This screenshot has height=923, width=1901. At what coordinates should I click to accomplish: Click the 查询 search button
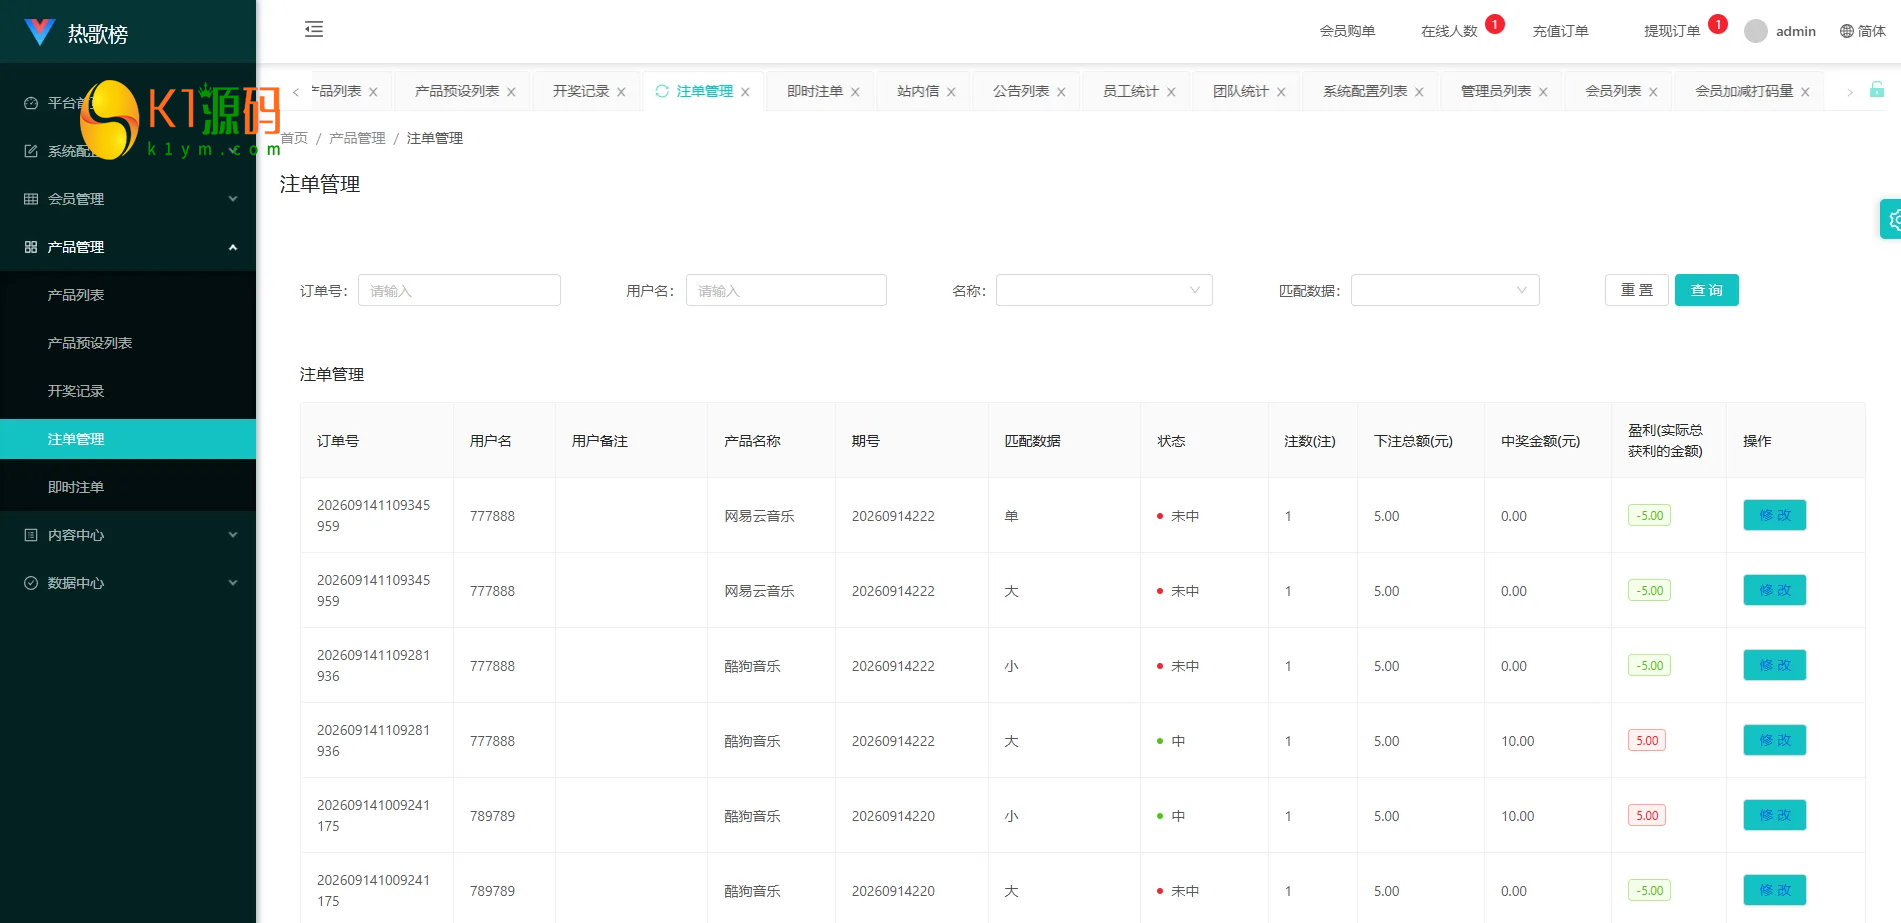1707,290
